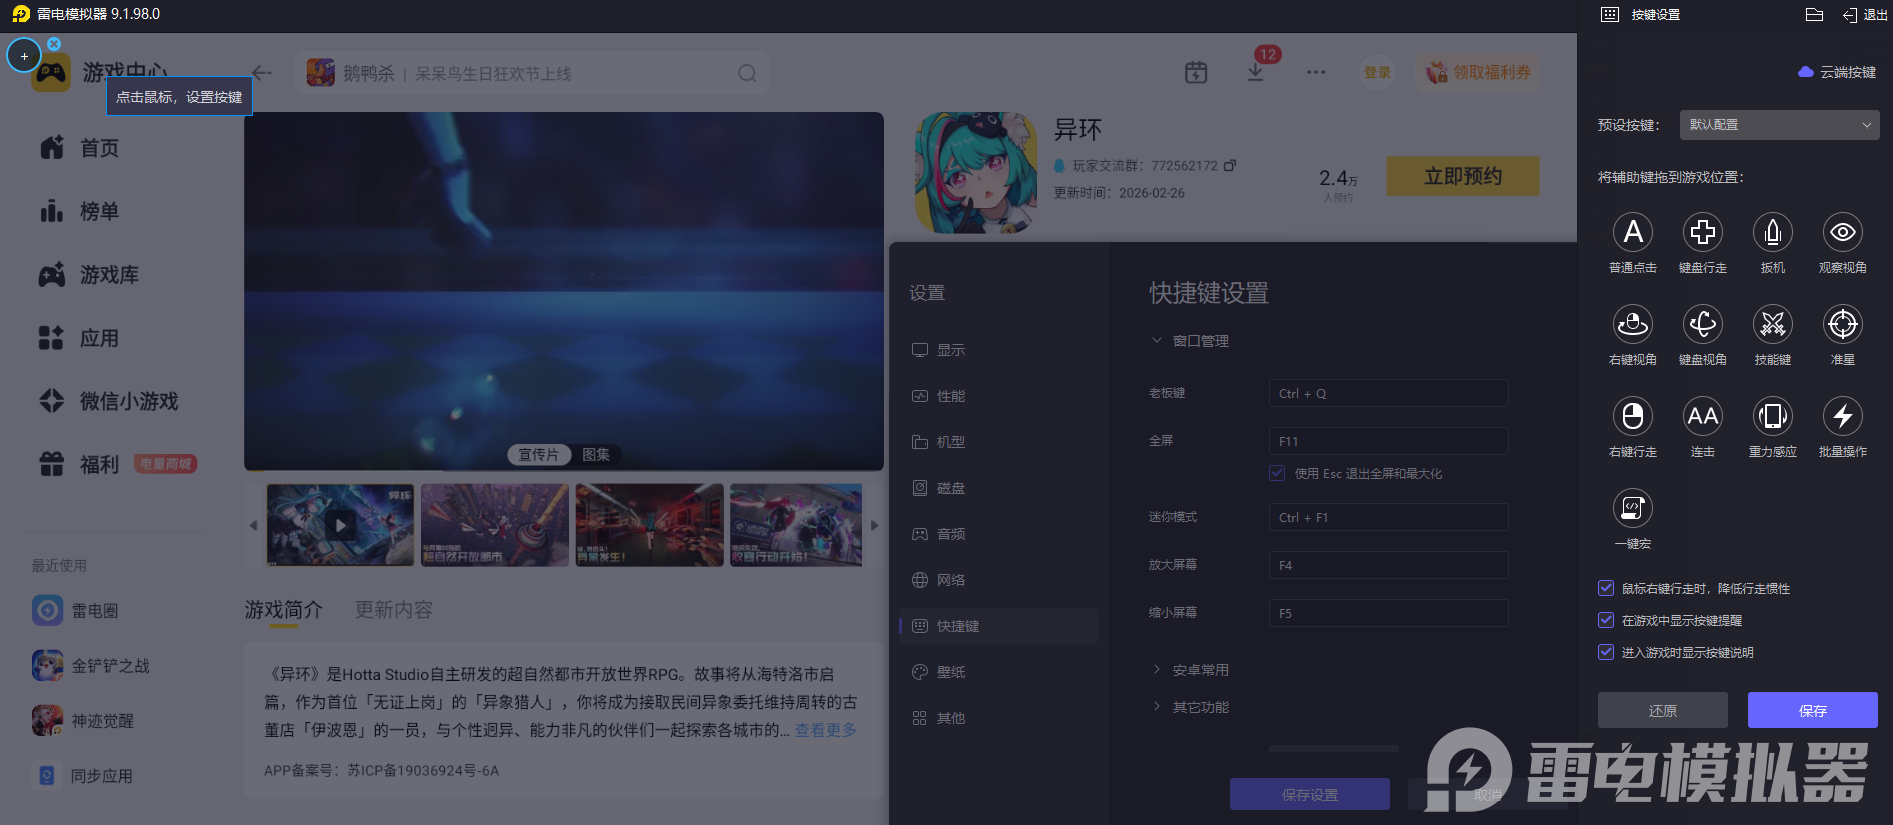Play the first video thumbnail
This screenshot has width=1893, height=825.
(x=341, y=525)
